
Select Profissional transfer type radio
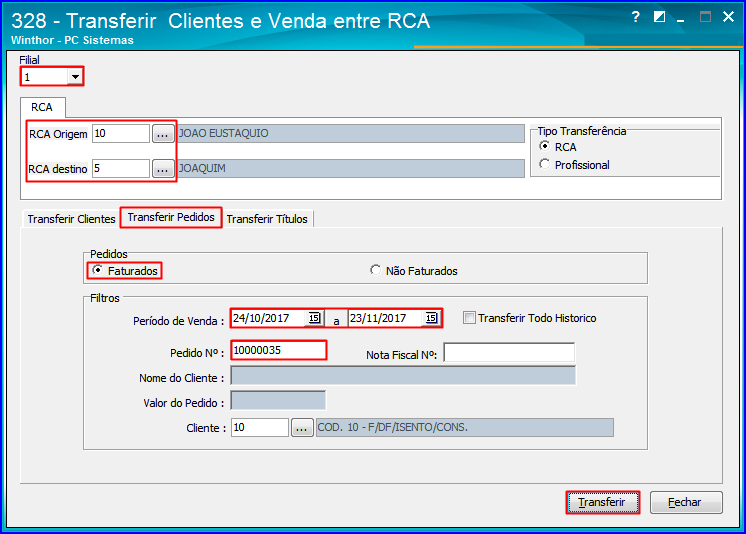[x=545, y=164]
